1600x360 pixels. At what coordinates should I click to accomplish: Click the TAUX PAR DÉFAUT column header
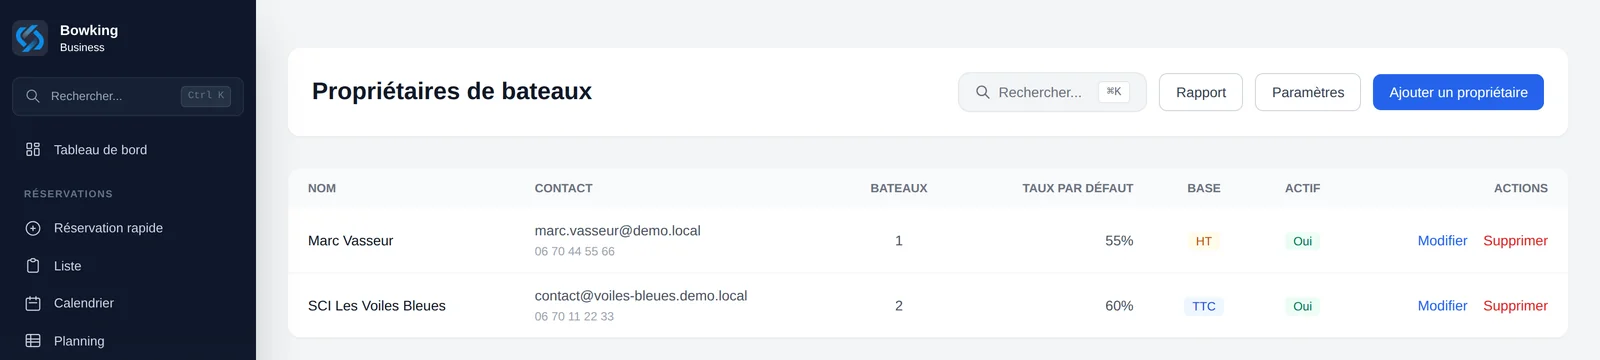click(x=1078, y=188)
